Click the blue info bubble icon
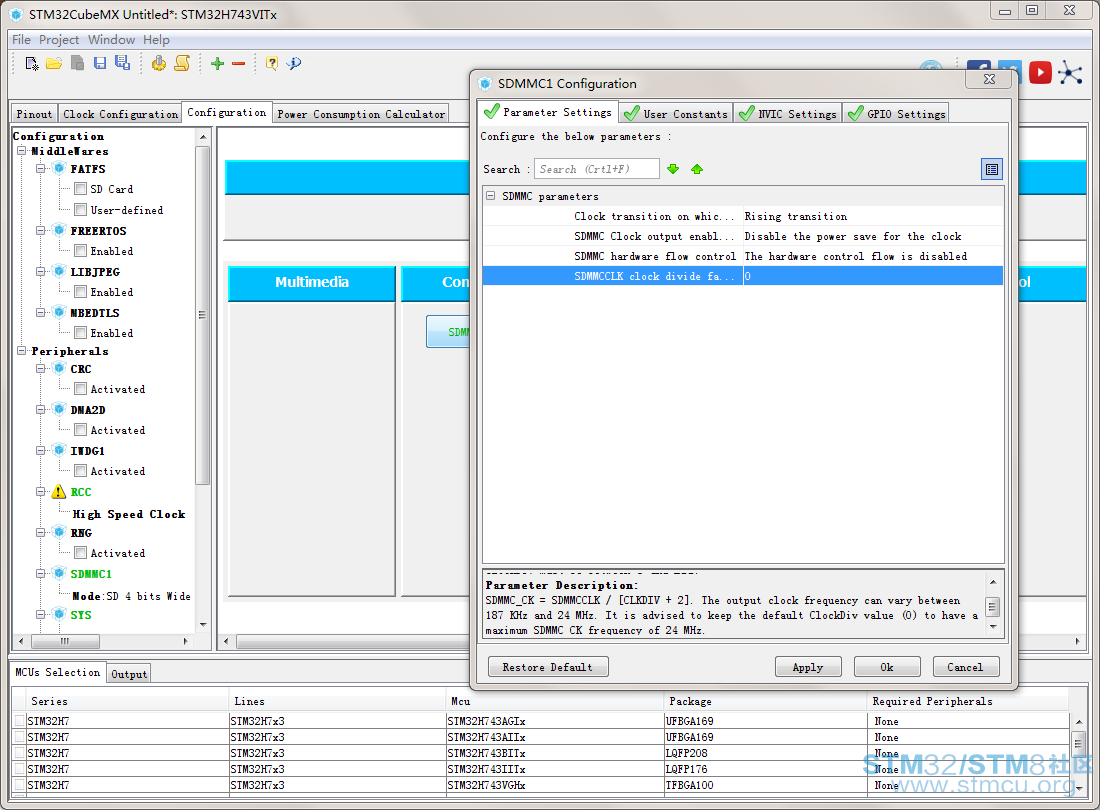 [x=295, y=63]
